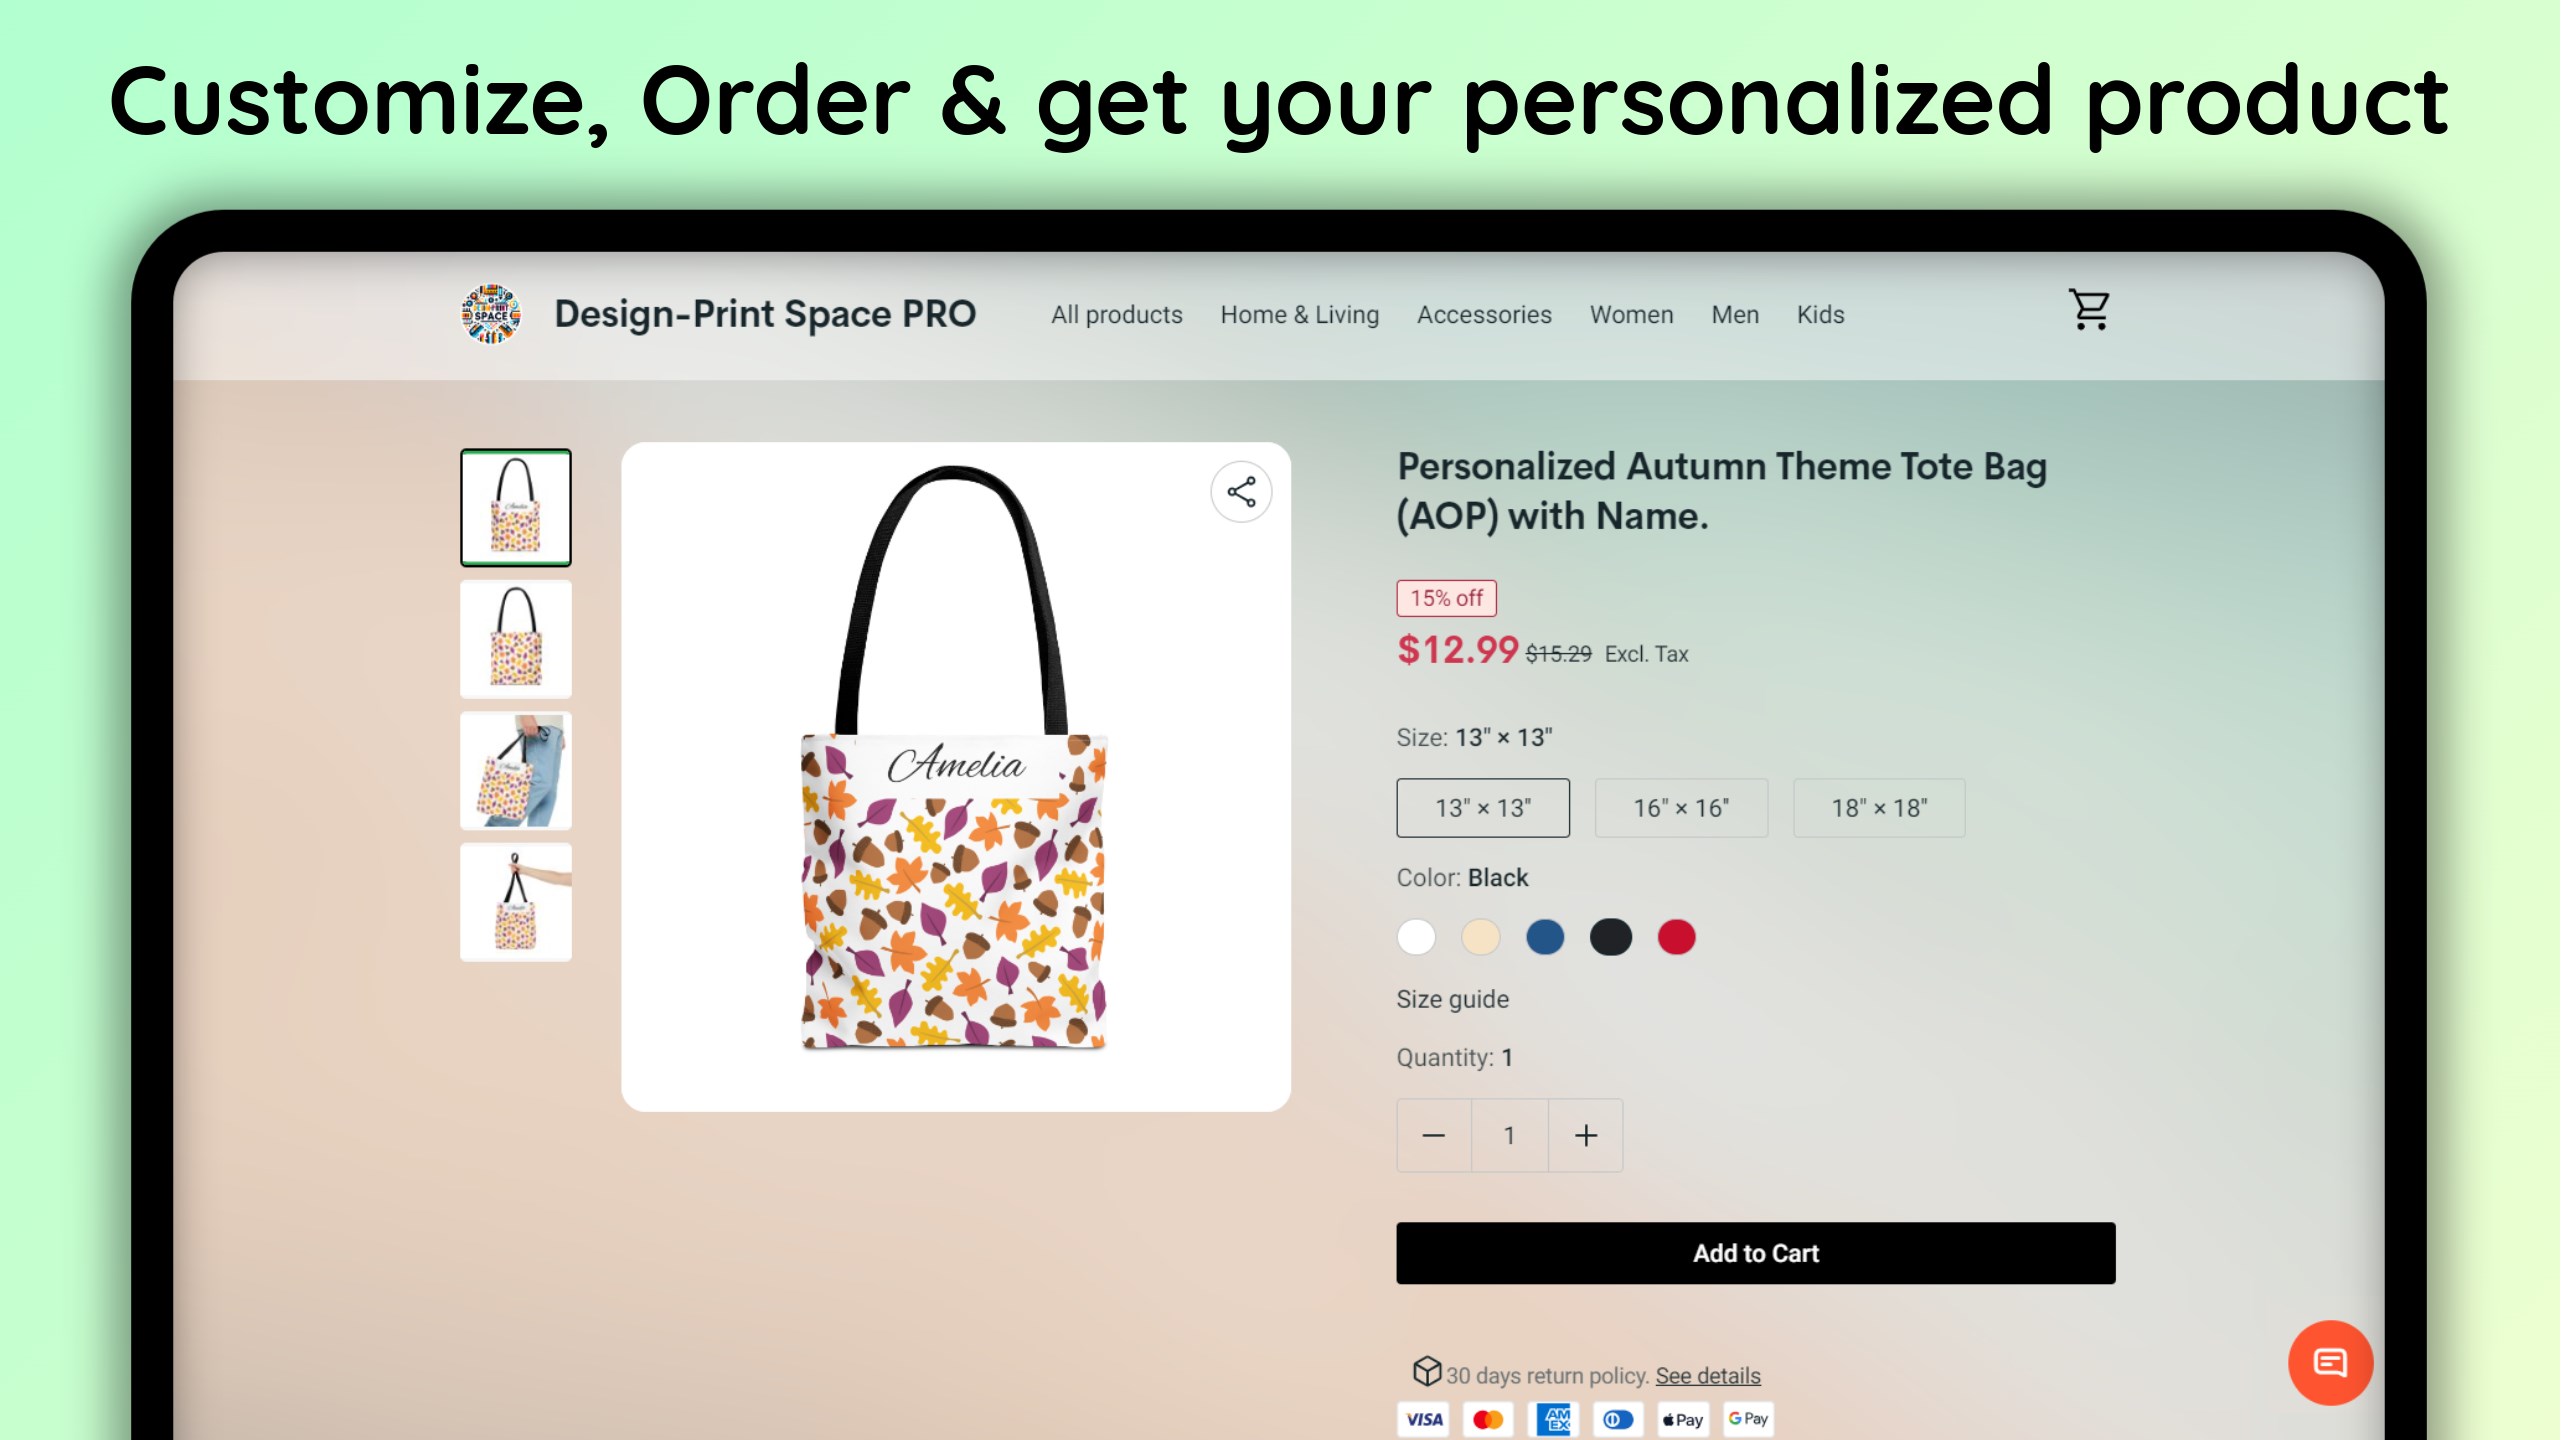Screen dimensions: 2561x1440
Task: Click the minus quantity icon
Action: click(1433, 1136)
